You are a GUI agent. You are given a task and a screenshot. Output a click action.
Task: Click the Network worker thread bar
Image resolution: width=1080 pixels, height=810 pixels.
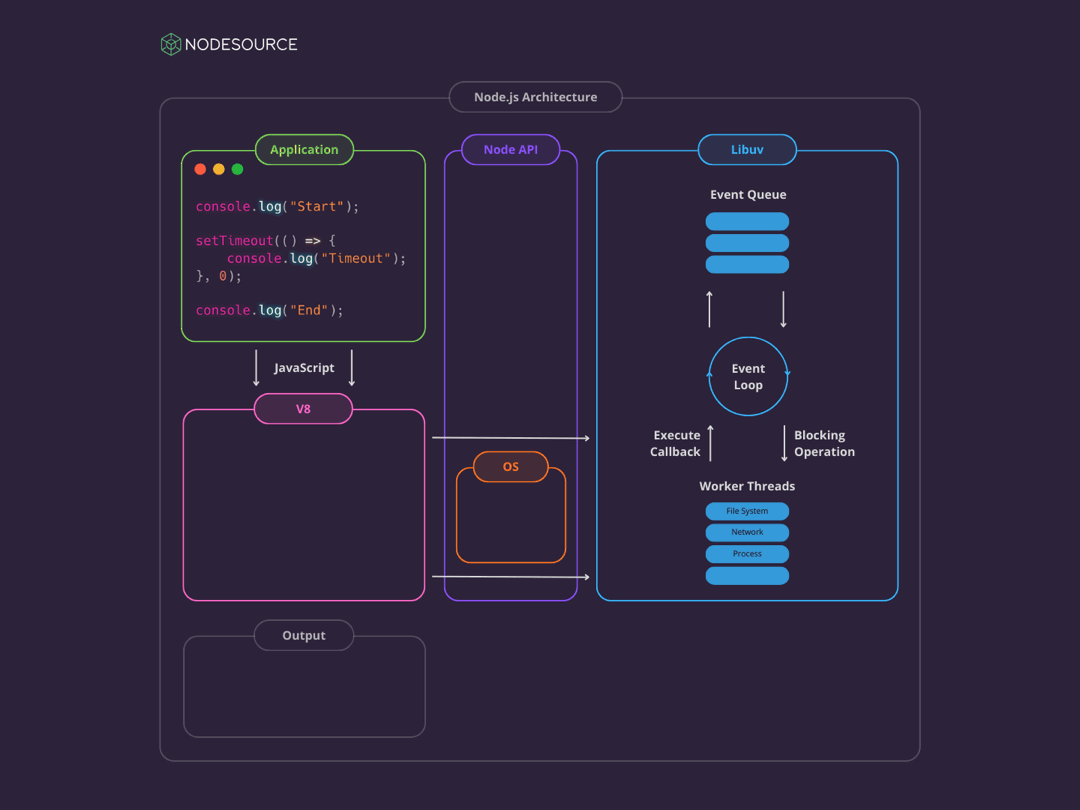click(747, 533)
